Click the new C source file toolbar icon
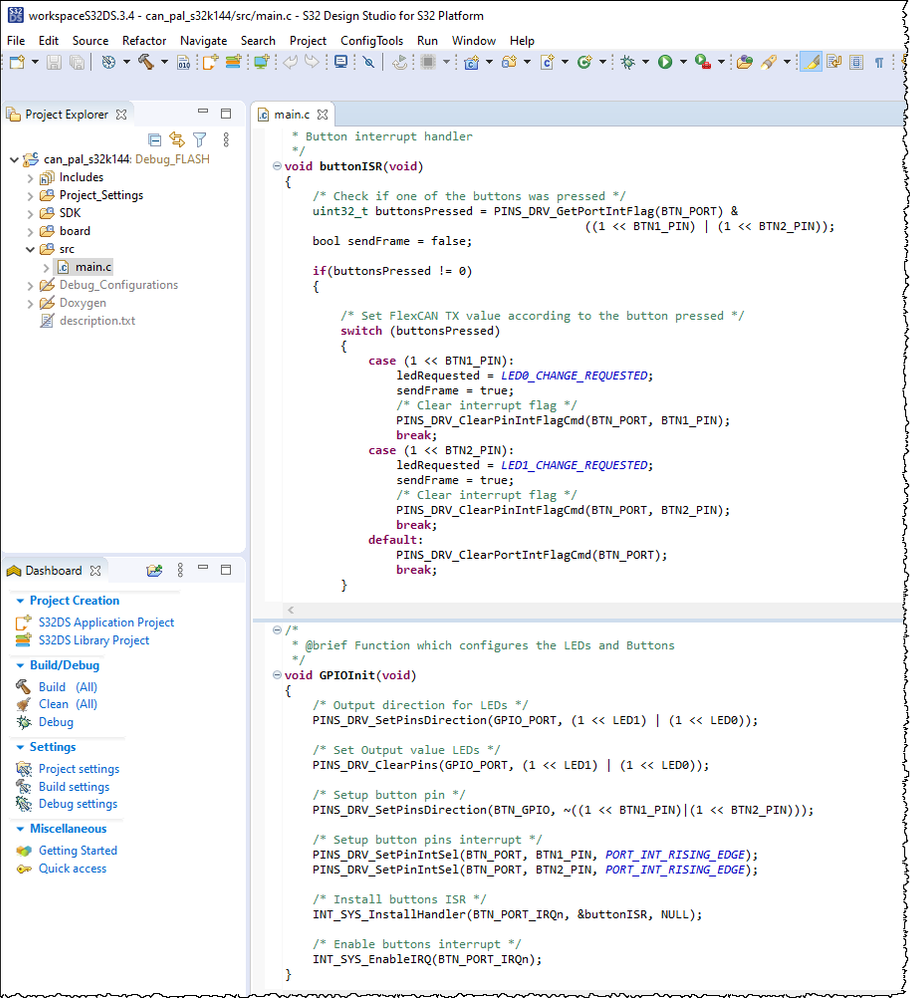Screen dimensions: 910x999 pyautogui.click(x=547, y=62)
